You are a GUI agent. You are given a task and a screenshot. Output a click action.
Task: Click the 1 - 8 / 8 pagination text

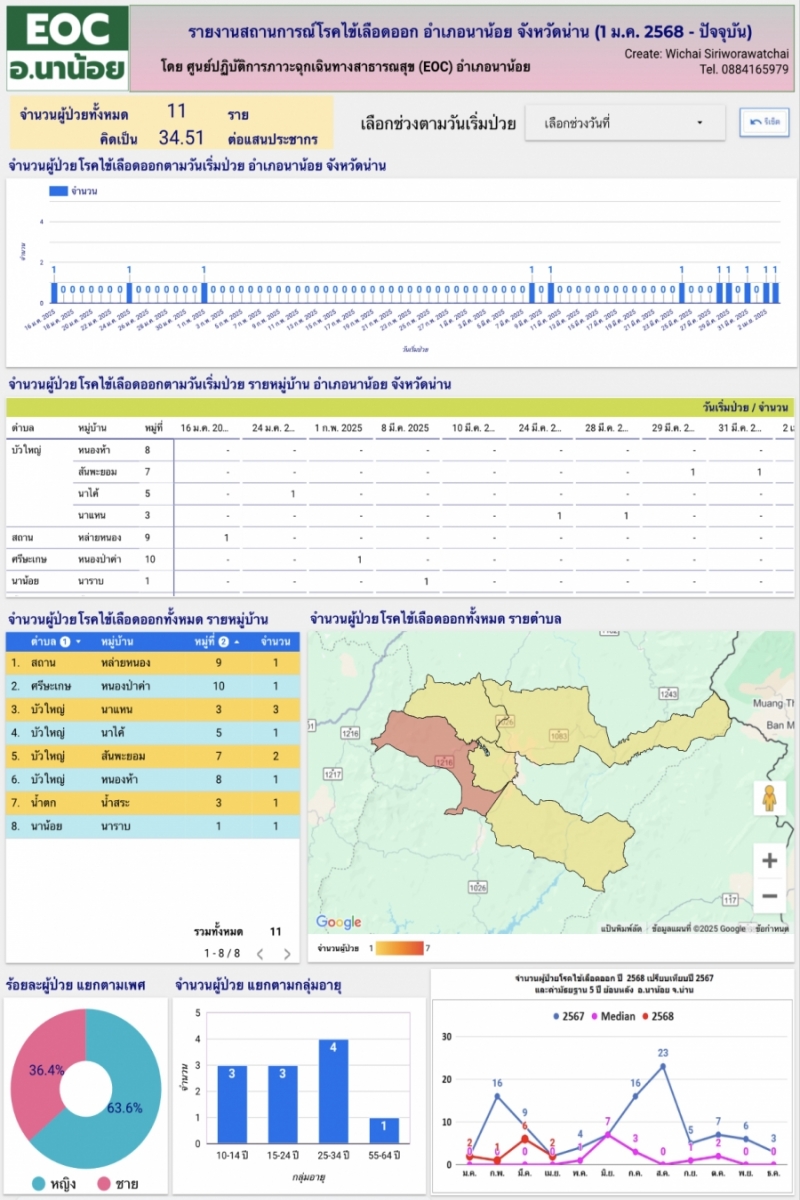click(220, 954)
